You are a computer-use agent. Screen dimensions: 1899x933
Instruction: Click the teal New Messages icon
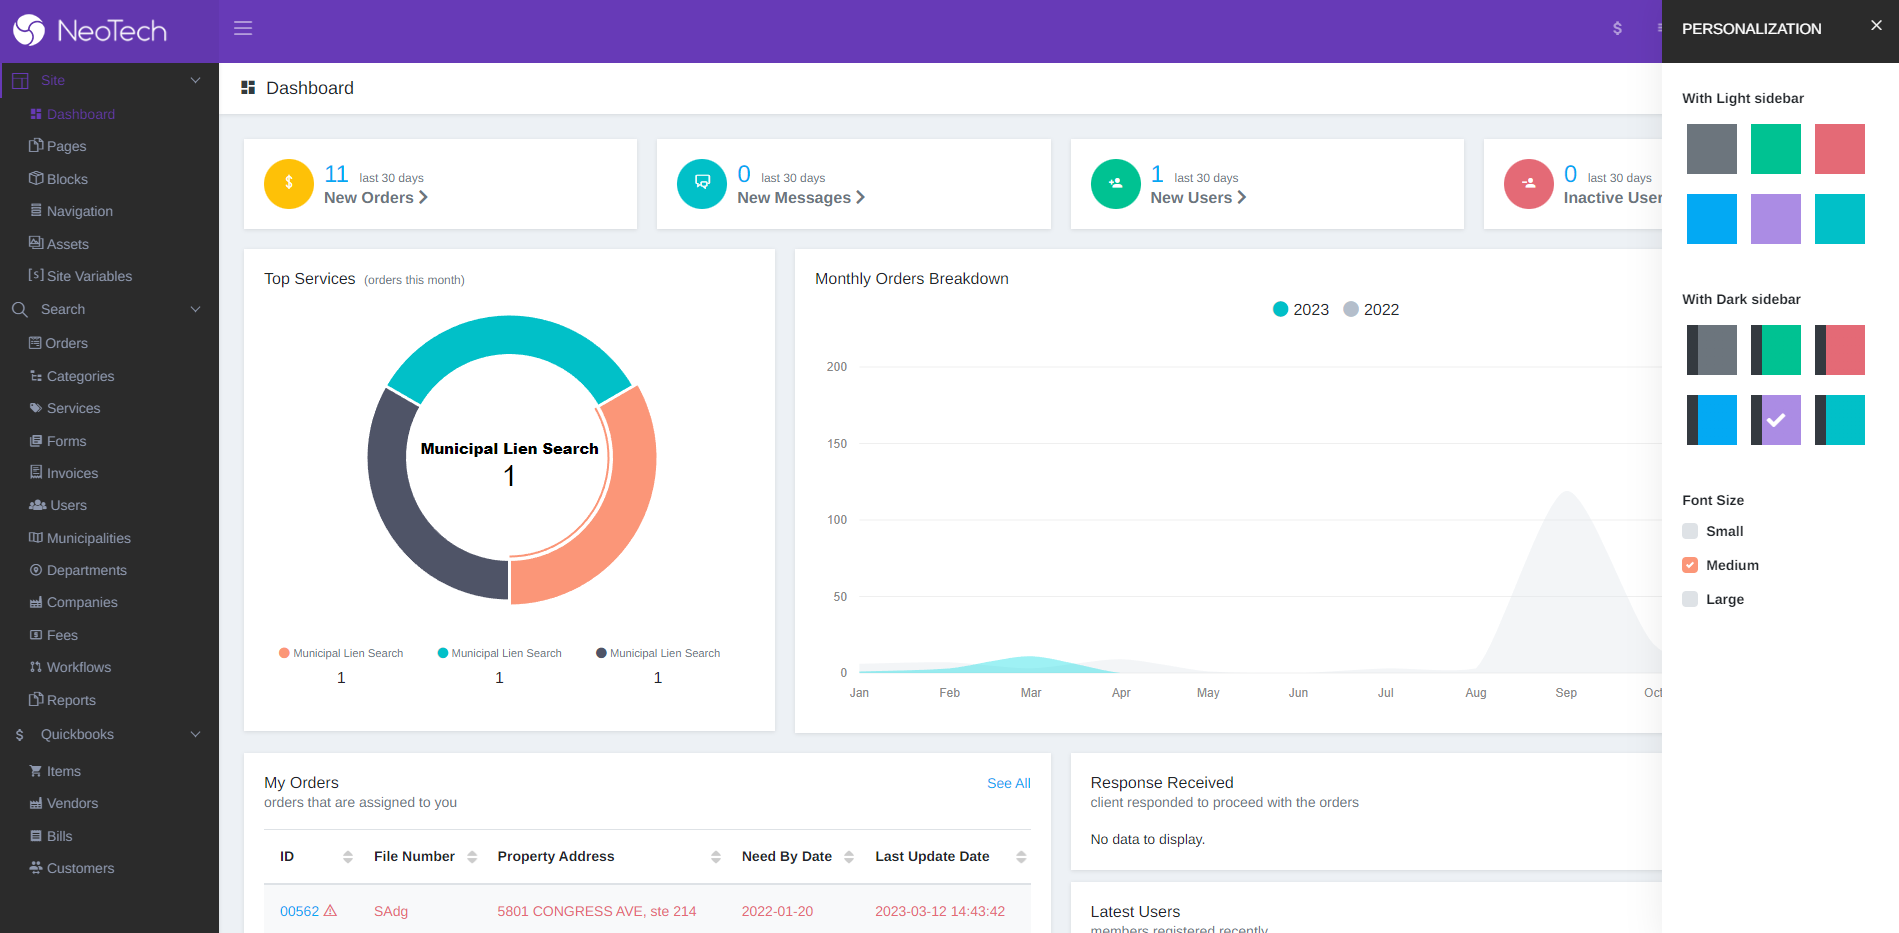tap(702, 183)
